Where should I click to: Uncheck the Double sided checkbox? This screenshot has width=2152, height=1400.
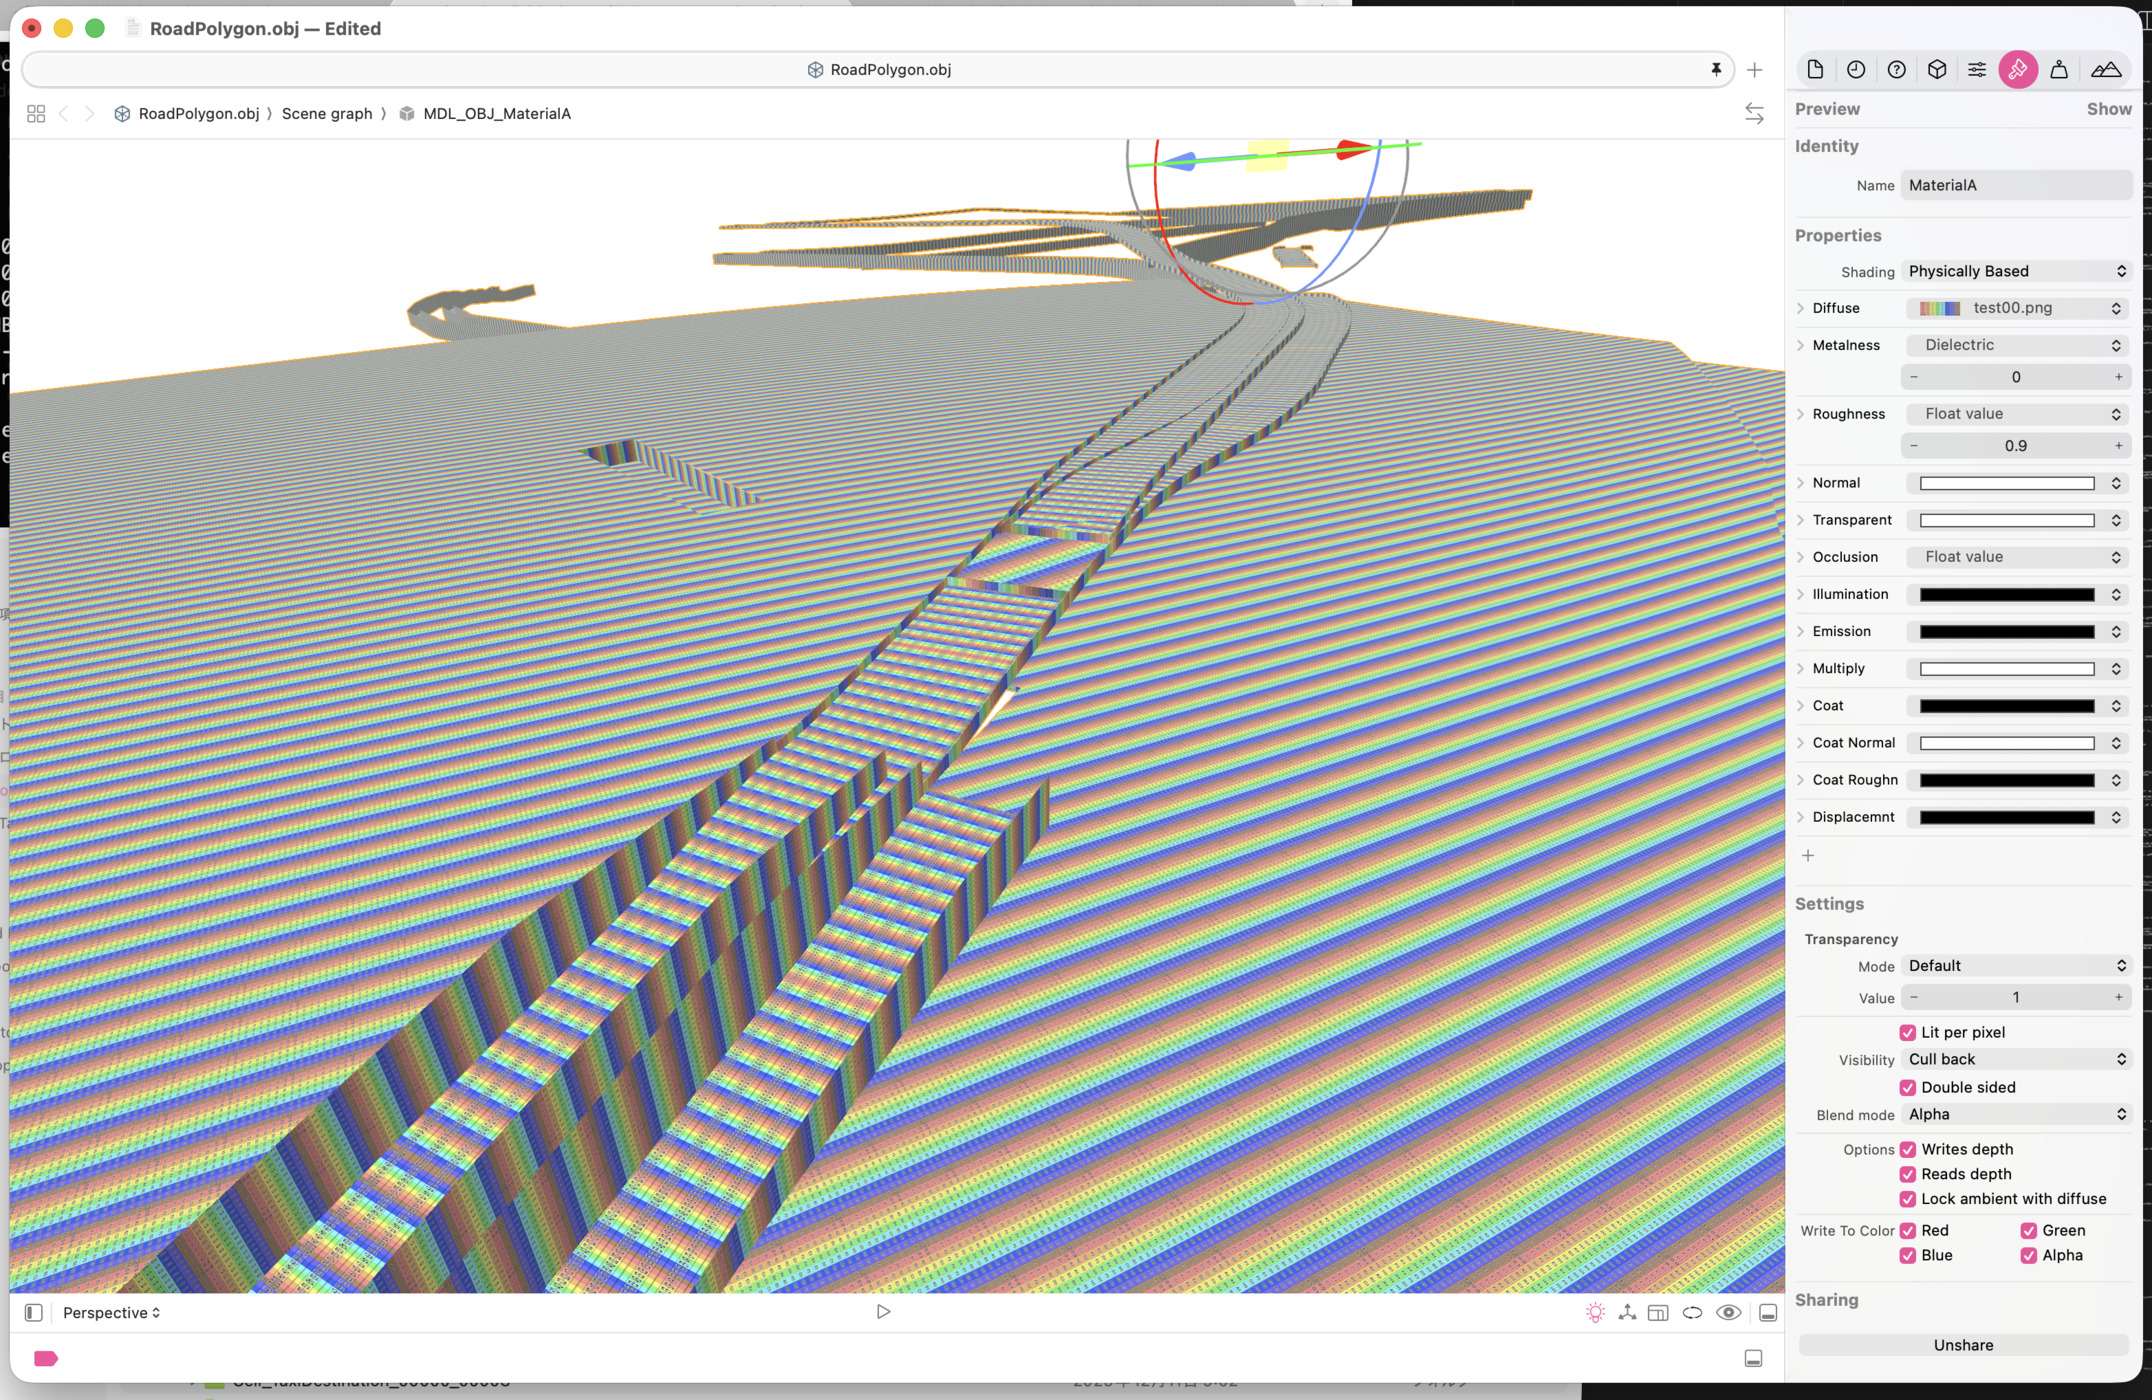1907,1087
